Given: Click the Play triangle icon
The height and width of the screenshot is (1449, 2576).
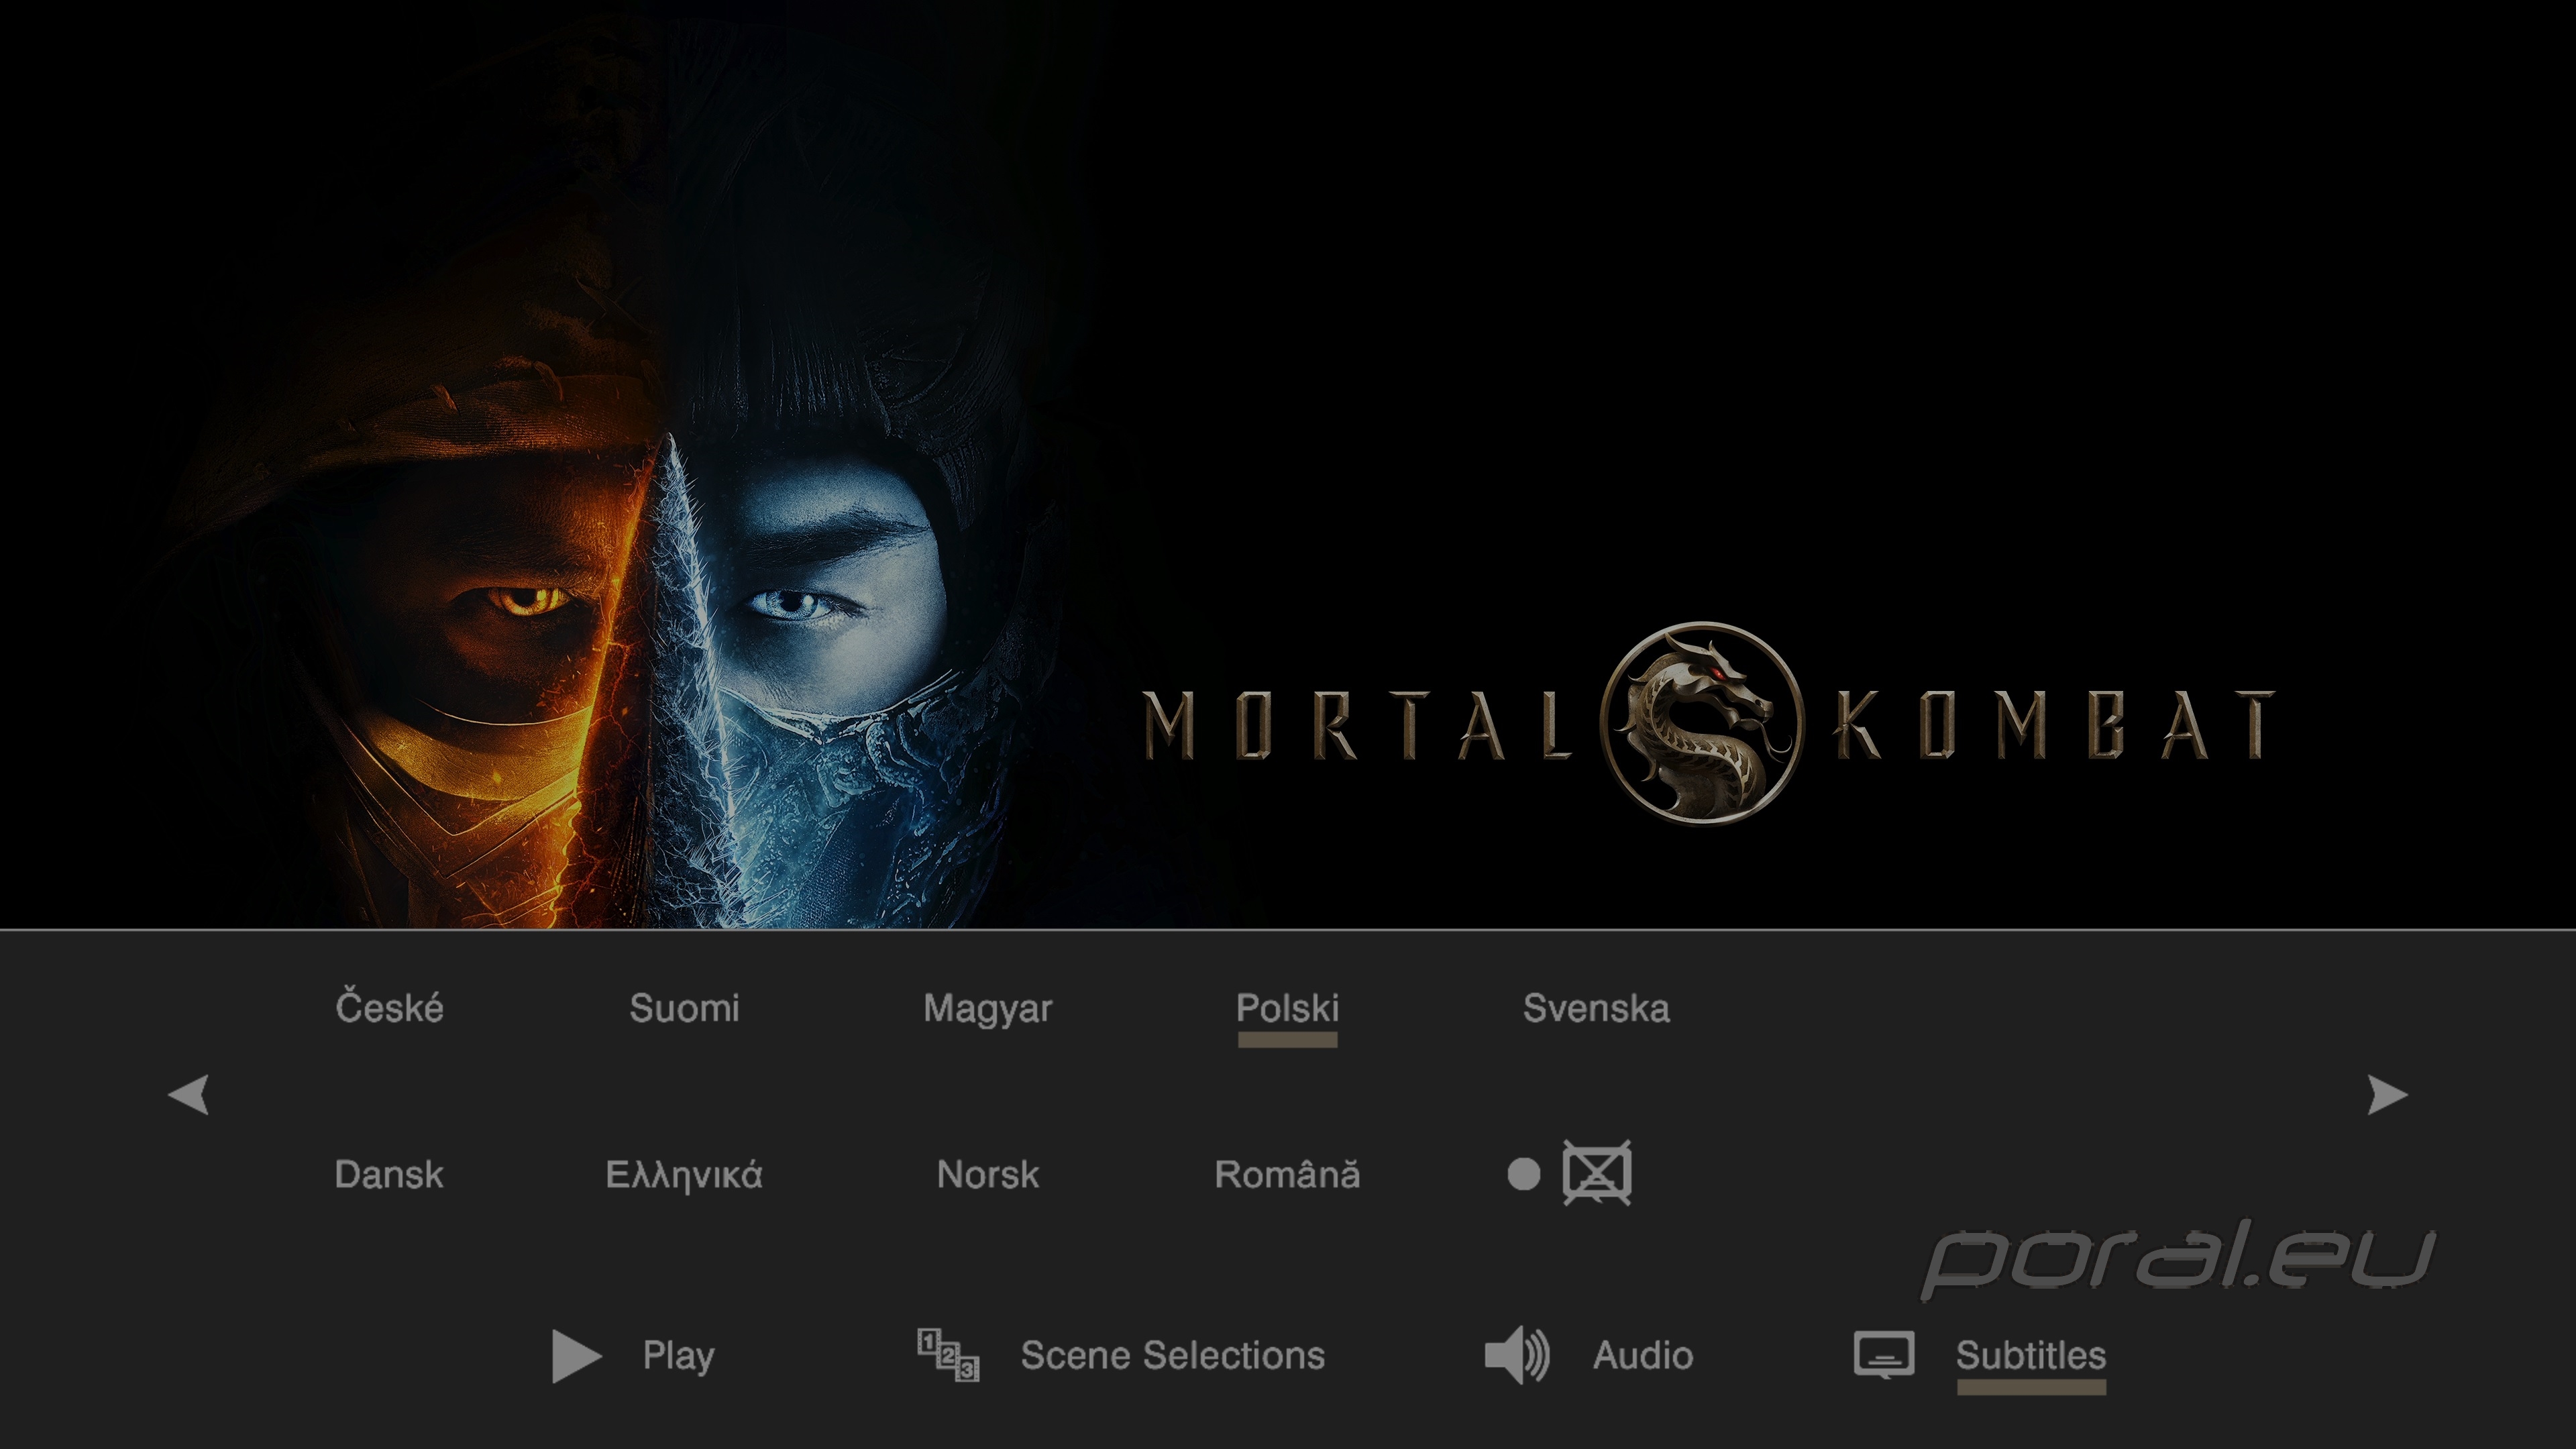Looking at the screenshot, I should pyautogui.click(x=576, y=1356).
